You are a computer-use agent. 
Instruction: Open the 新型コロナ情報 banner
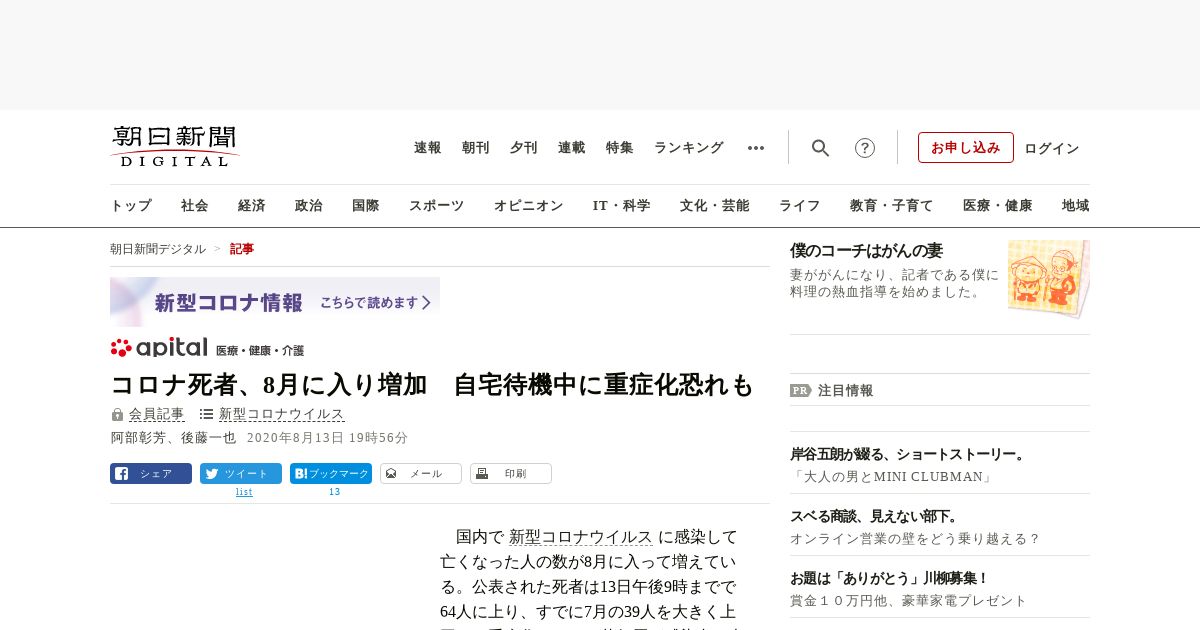coord(275,302)
